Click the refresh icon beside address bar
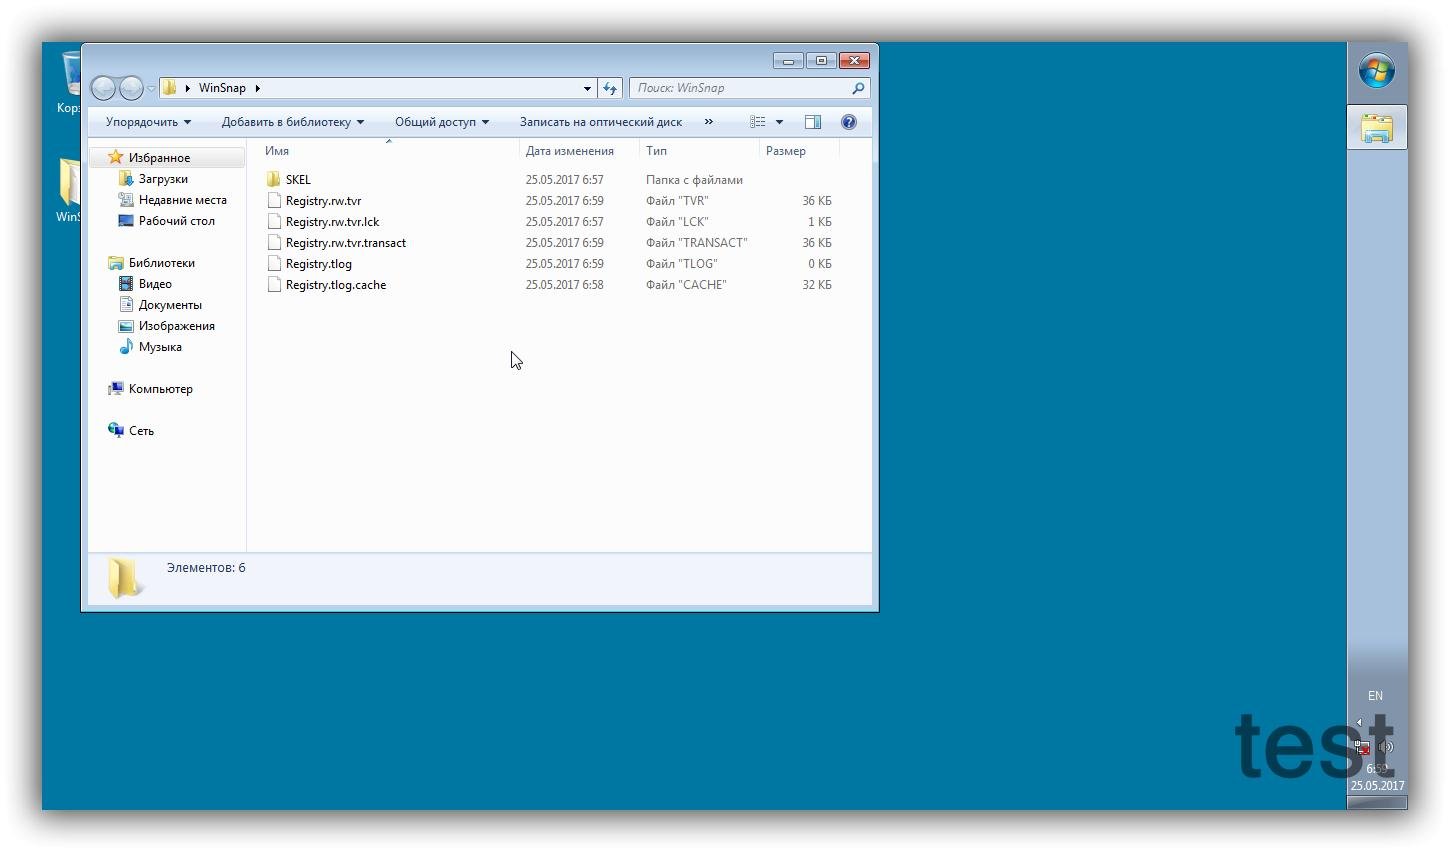 click(x=610, y=88)
